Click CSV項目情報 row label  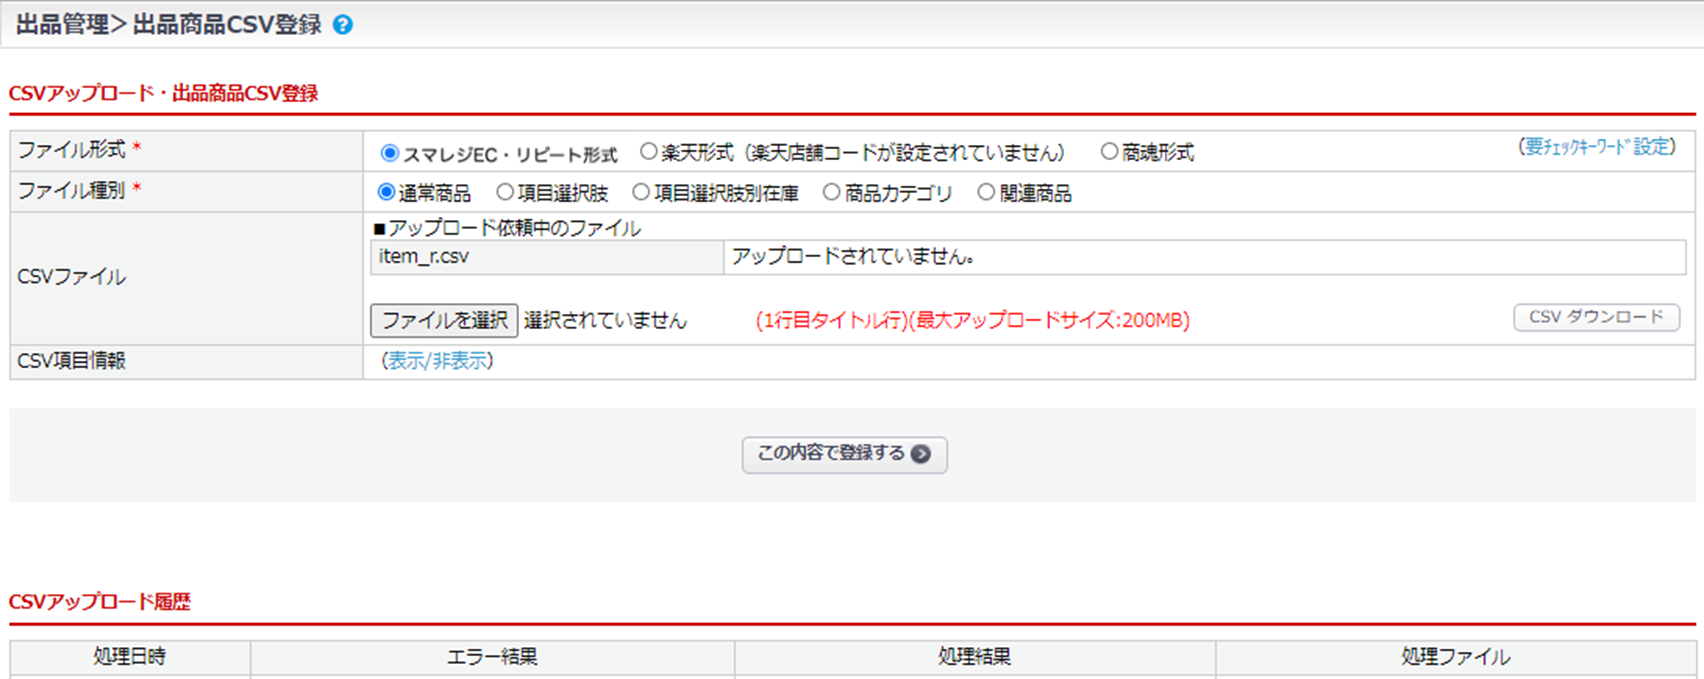click(72, 361)
